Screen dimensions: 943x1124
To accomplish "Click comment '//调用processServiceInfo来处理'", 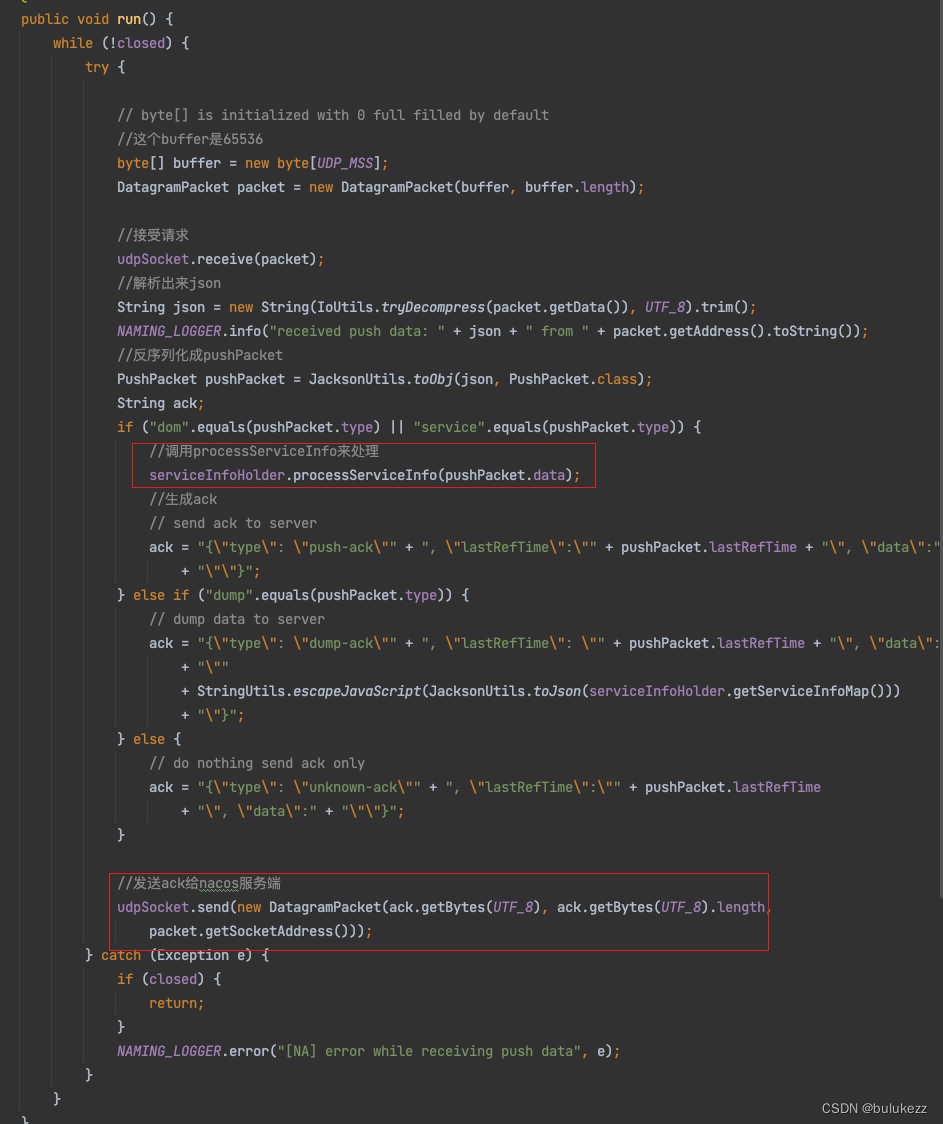I will pos(264,452).
